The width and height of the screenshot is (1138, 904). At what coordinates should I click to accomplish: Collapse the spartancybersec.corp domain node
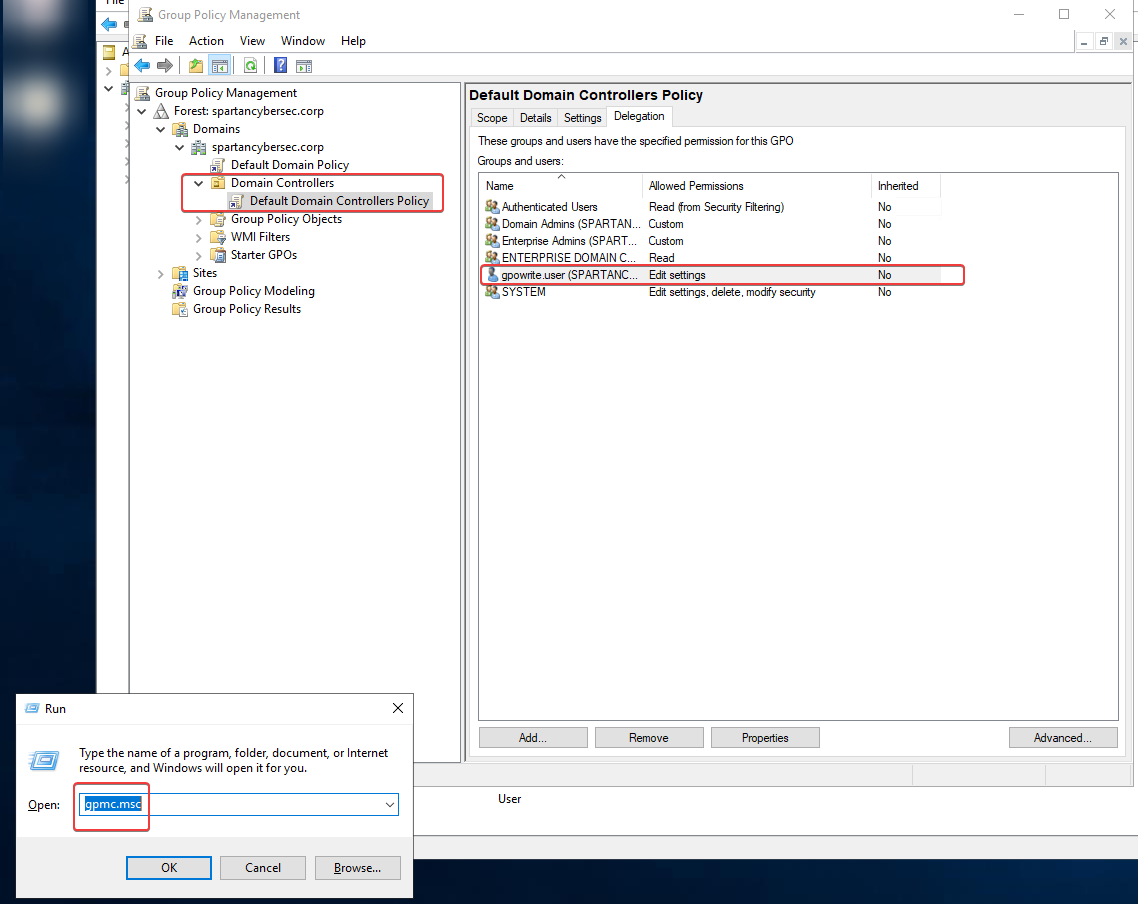coord(180,147)
